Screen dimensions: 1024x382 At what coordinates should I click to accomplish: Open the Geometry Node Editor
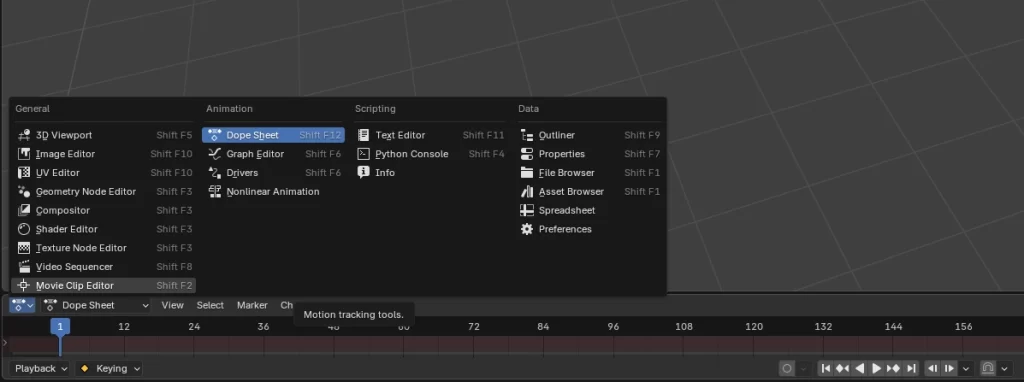(104, 192)
